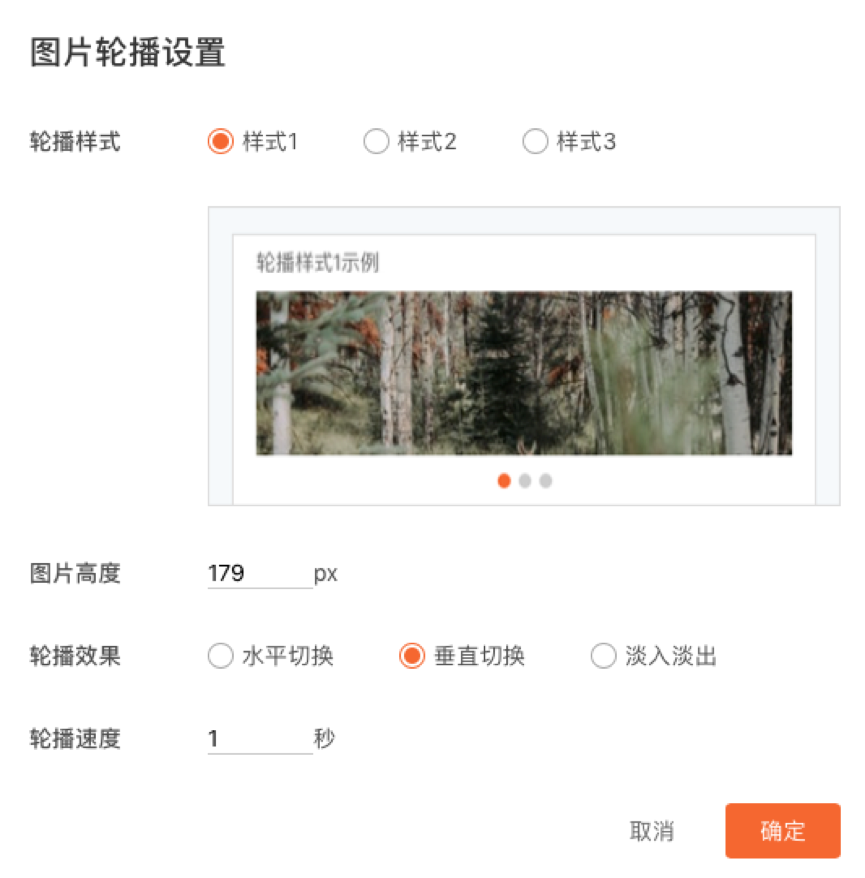This screenshot has width=865, height=878.
Task: Click the 图片轮播设置 dialog title
Action: click(128, 52)
